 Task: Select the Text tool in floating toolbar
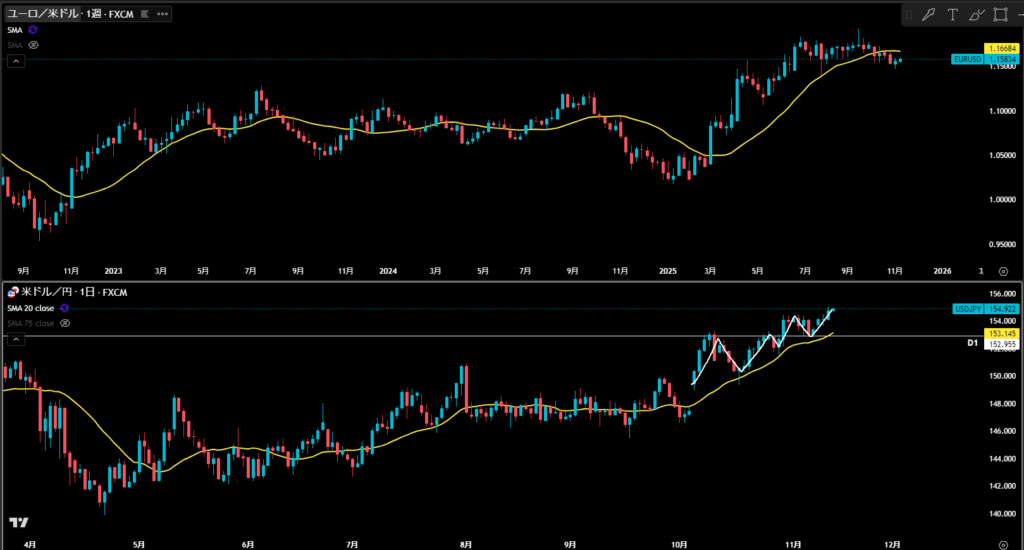(x=952, y=14)
